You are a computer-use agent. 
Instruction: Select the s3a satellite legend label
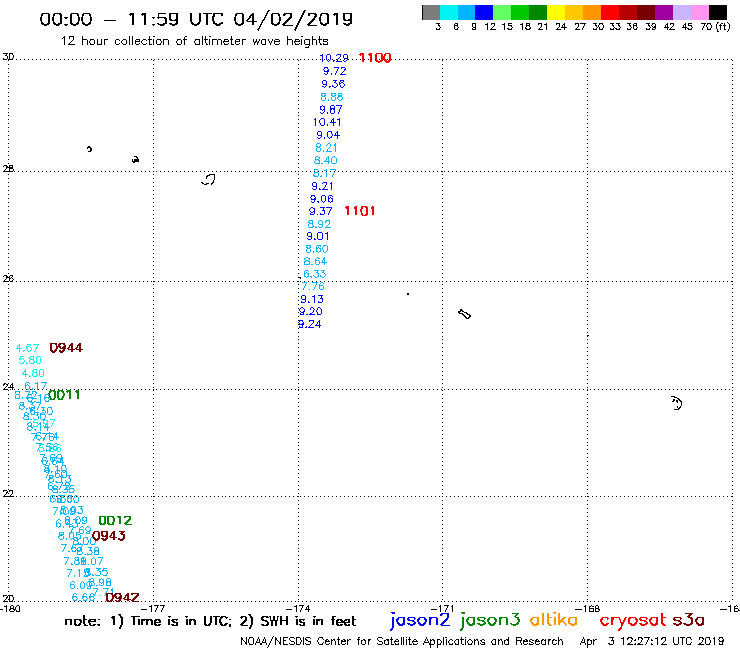(689, 620)
